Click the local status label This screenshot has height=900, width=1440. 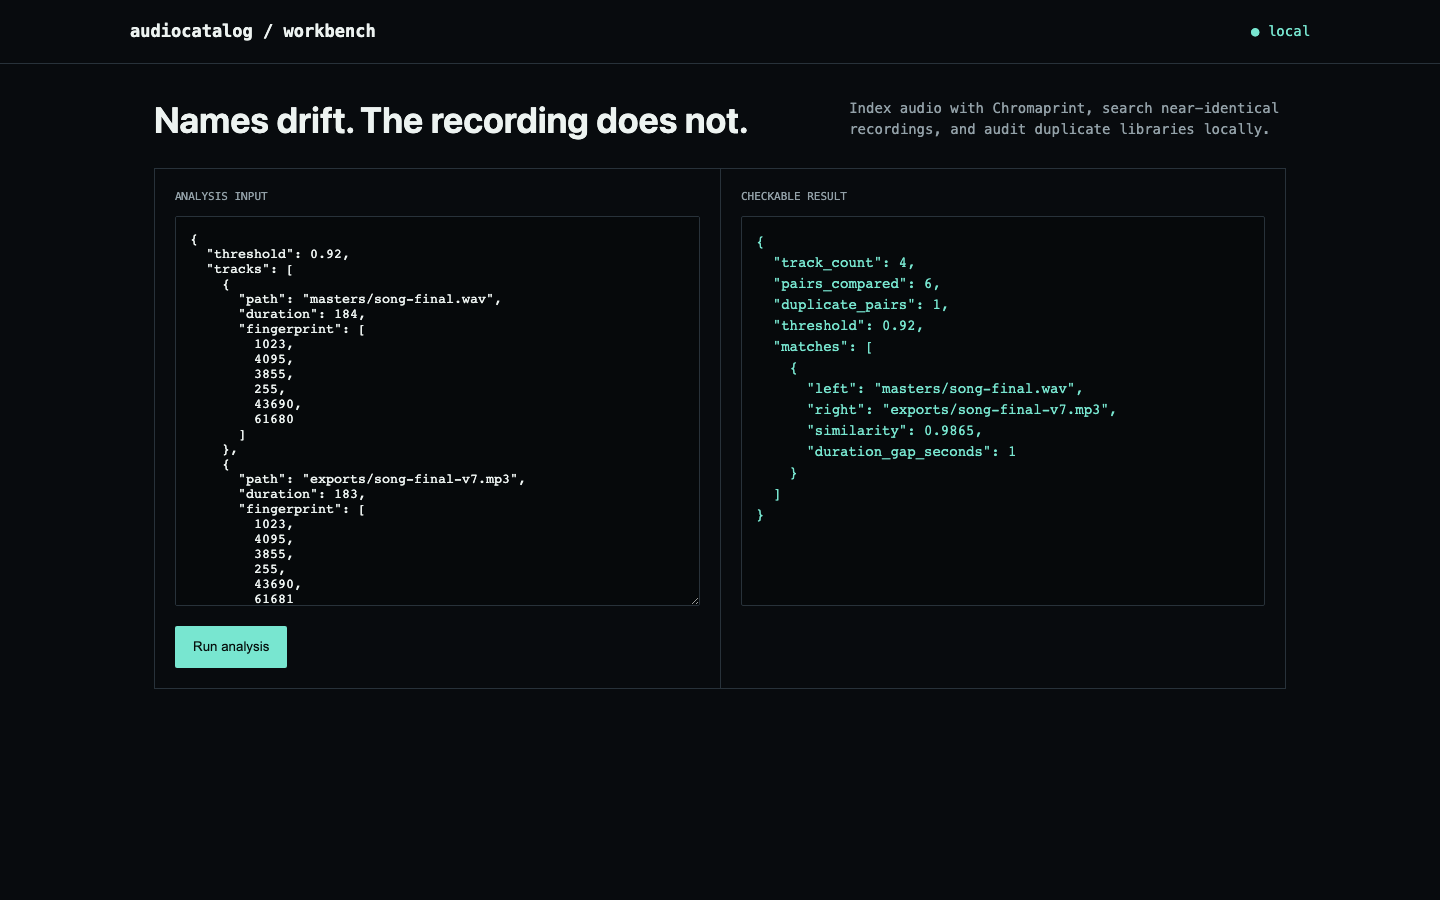[x=1289, y=31]
